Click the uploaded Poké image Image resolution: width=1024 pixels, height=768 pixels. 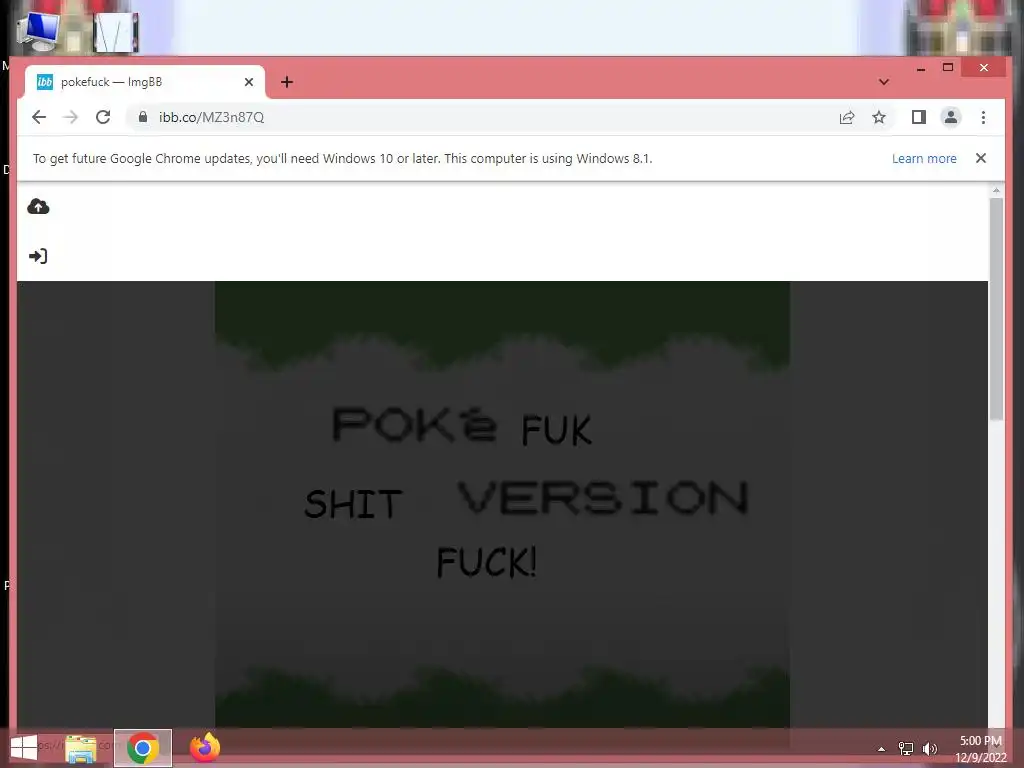click(x=502, y=504)
